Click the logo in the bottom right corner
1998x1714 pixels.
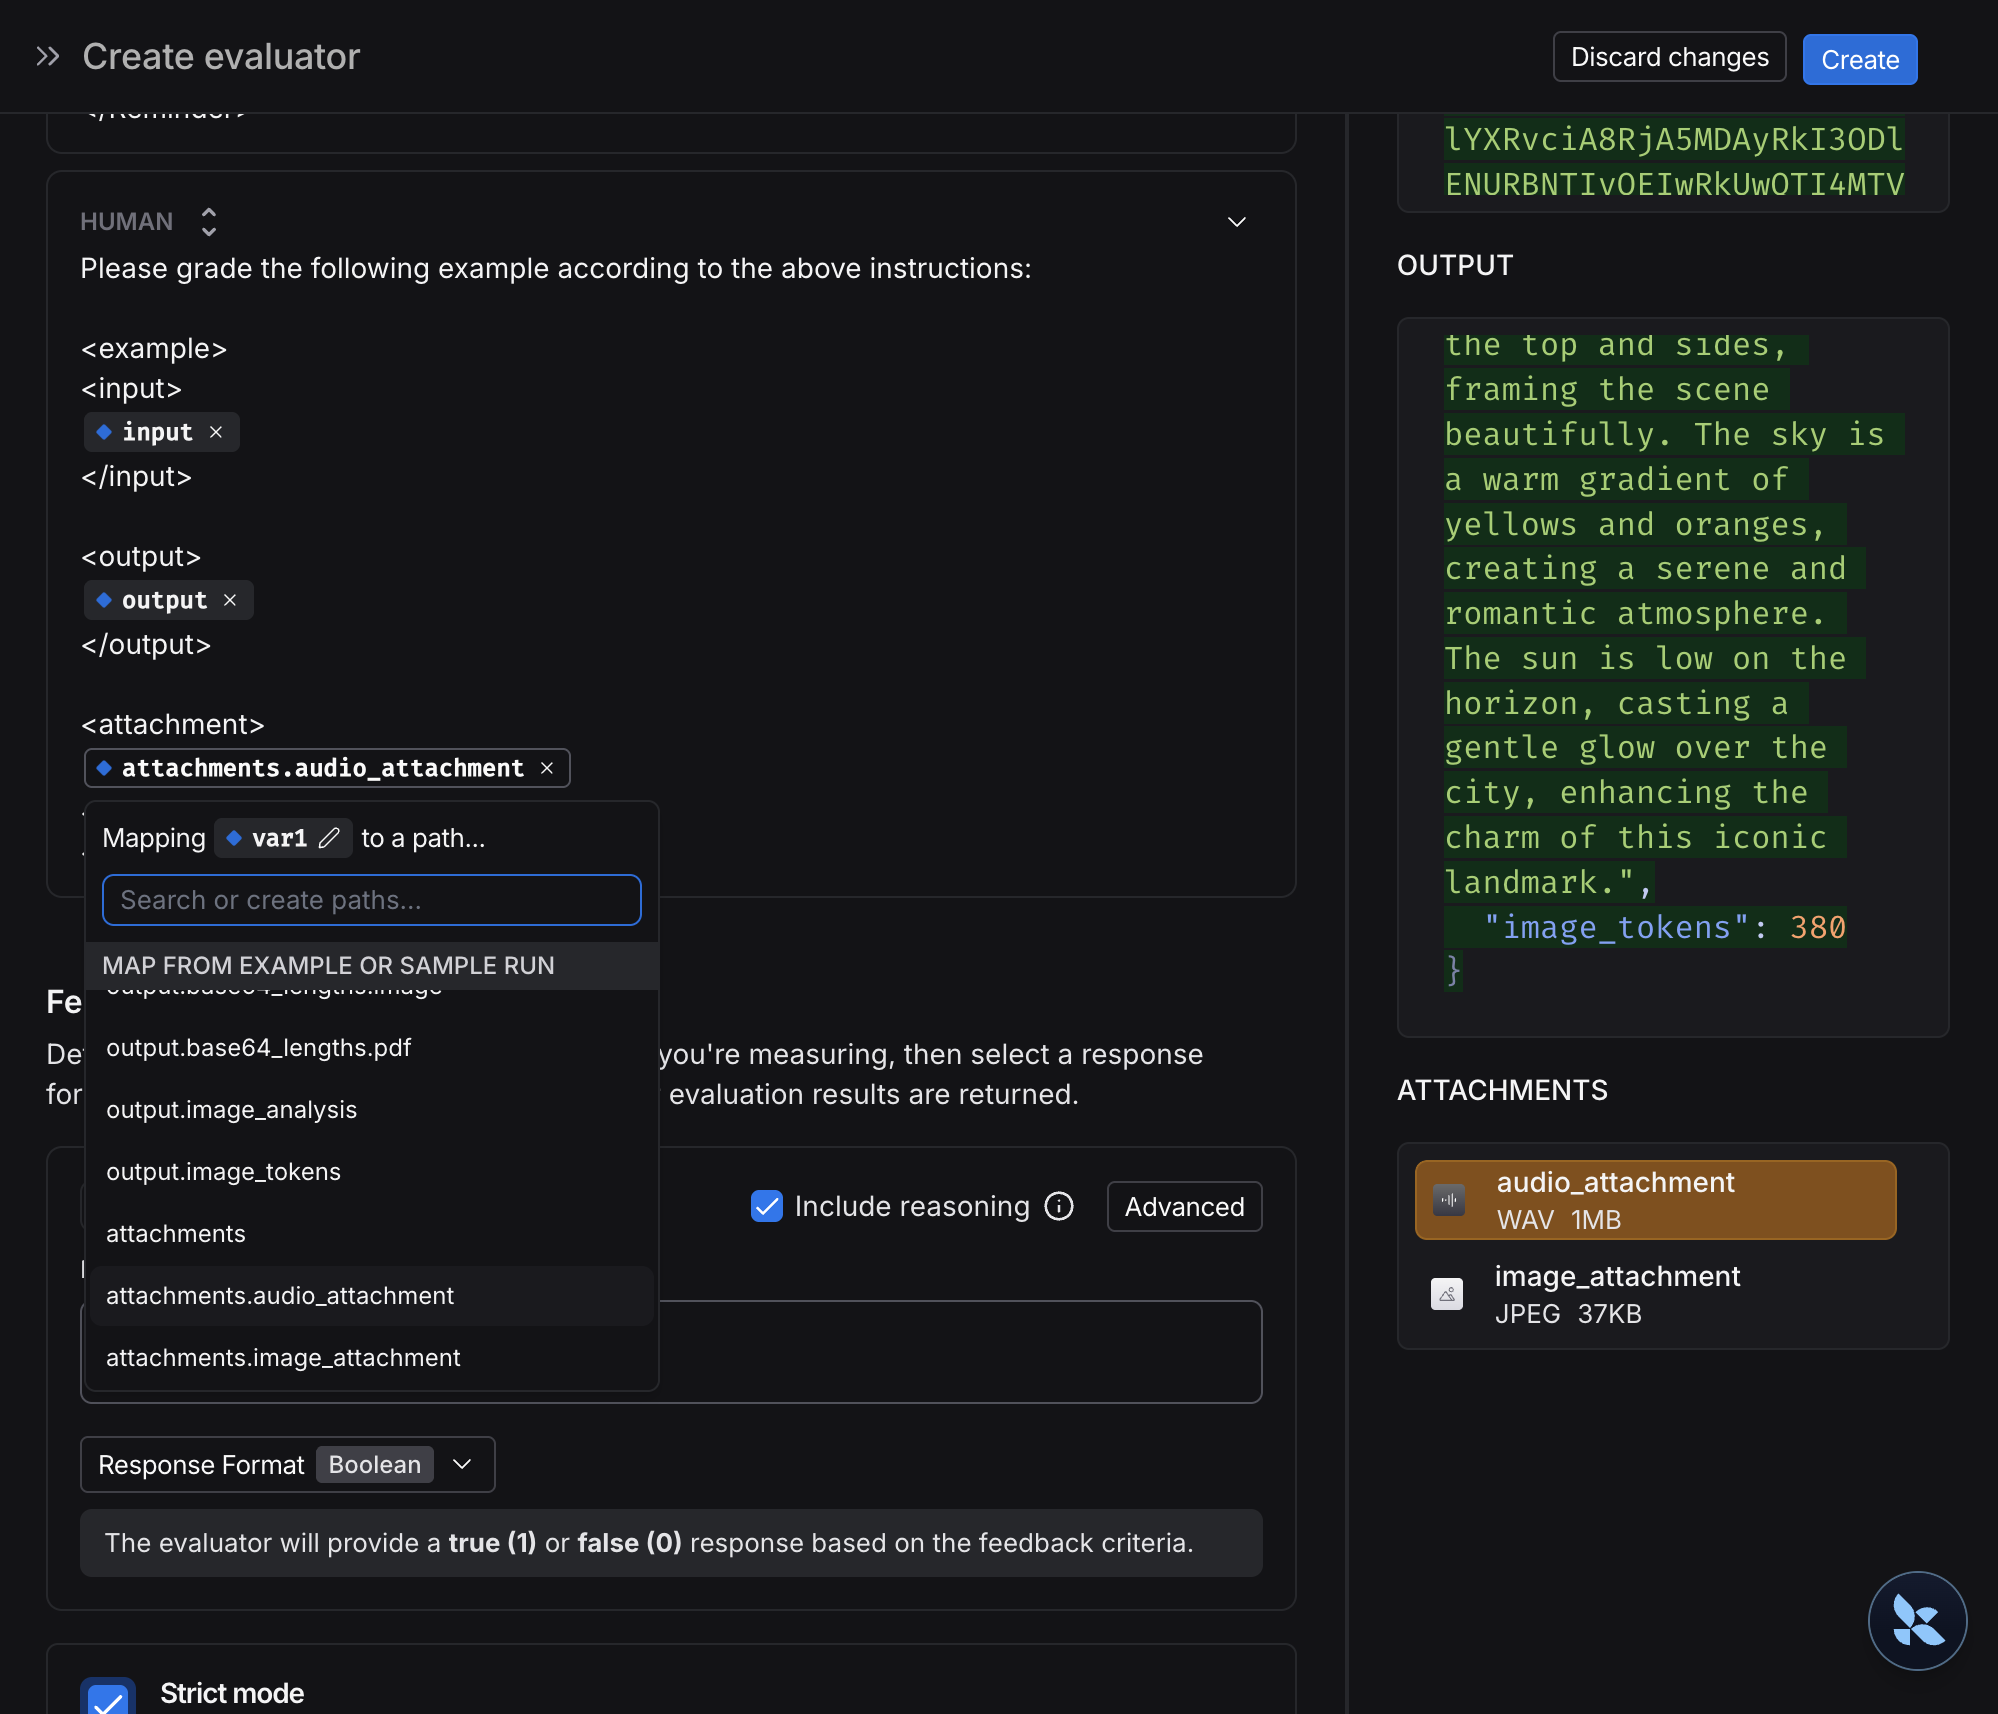pos(1917,1620)
